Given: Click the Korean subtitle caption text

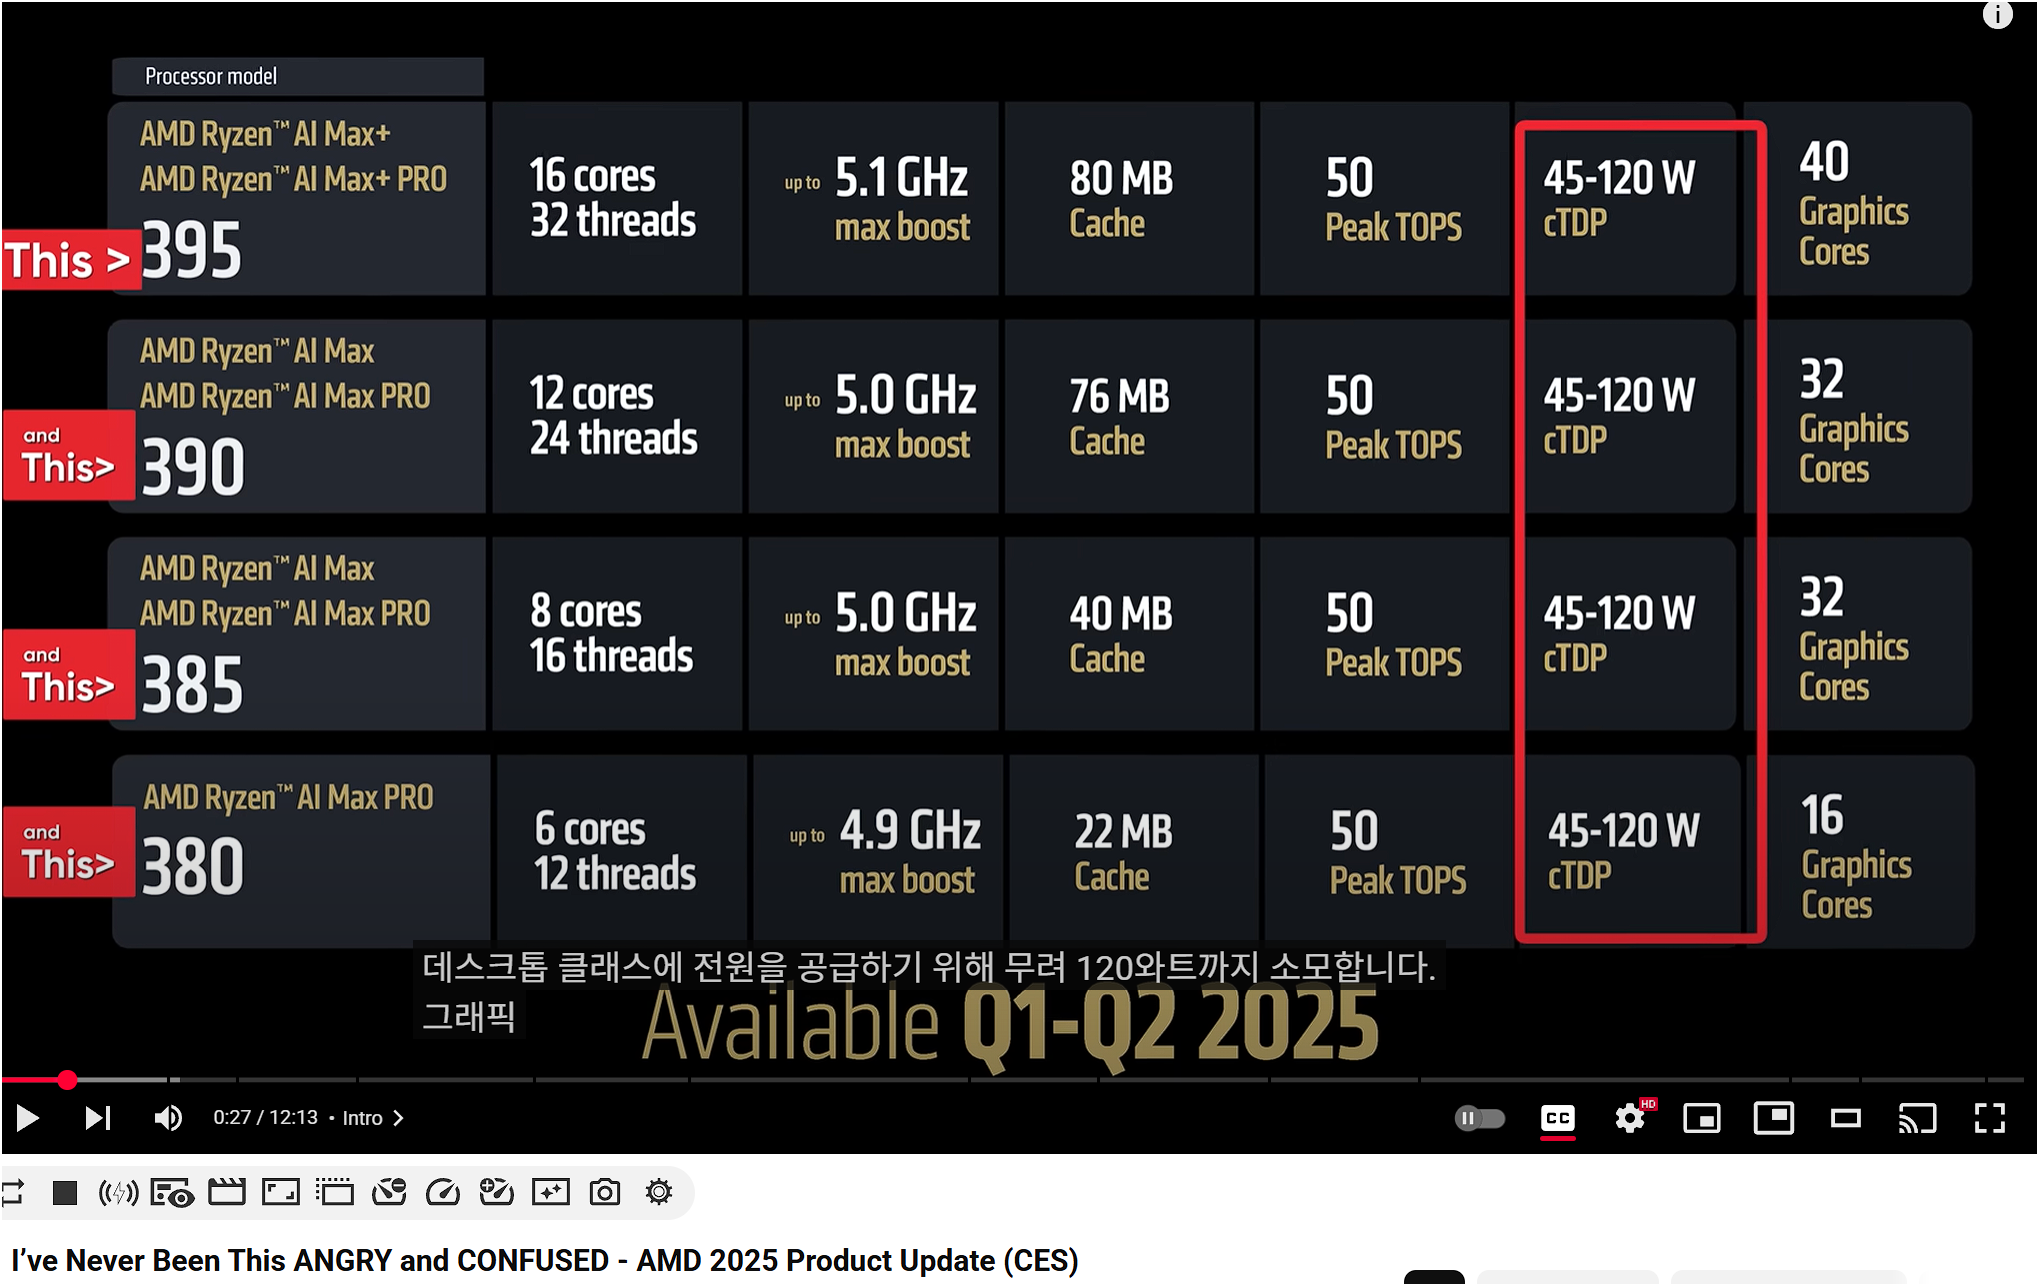Looking at the screenshot, I should 928,991.
